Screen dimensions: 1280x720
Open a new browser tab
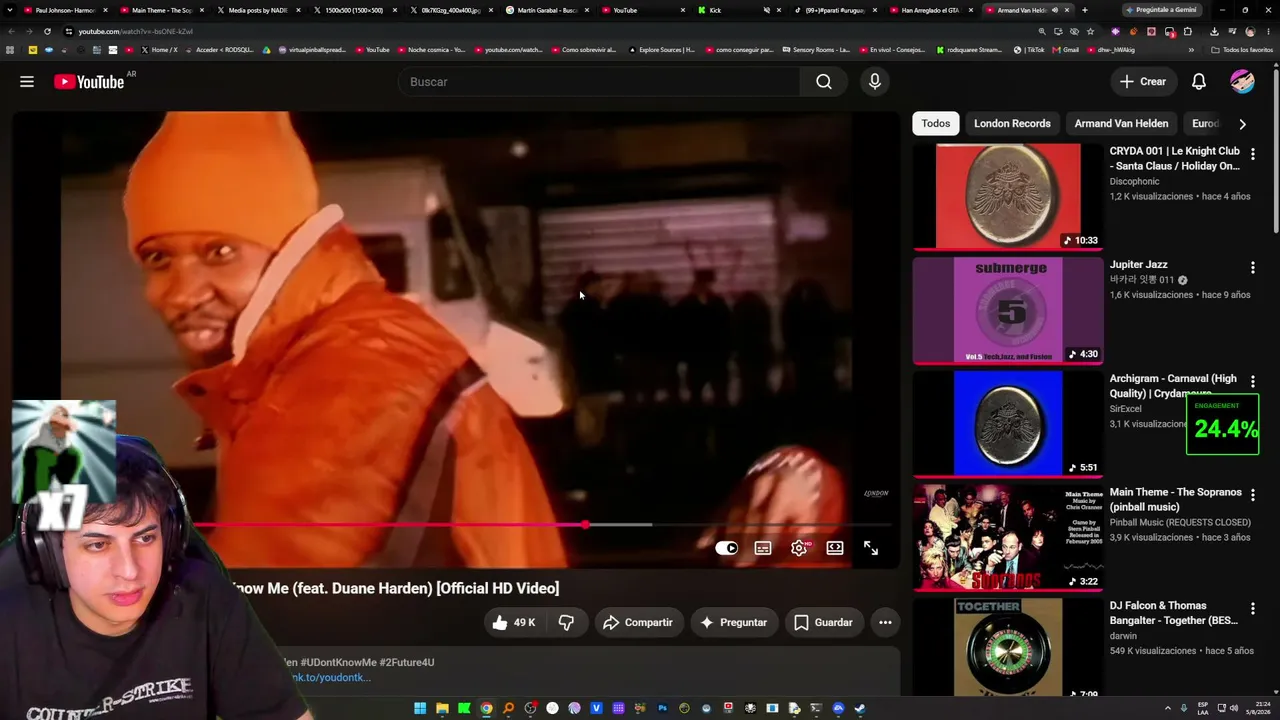pyautogui.click(x=1085, y=10)
